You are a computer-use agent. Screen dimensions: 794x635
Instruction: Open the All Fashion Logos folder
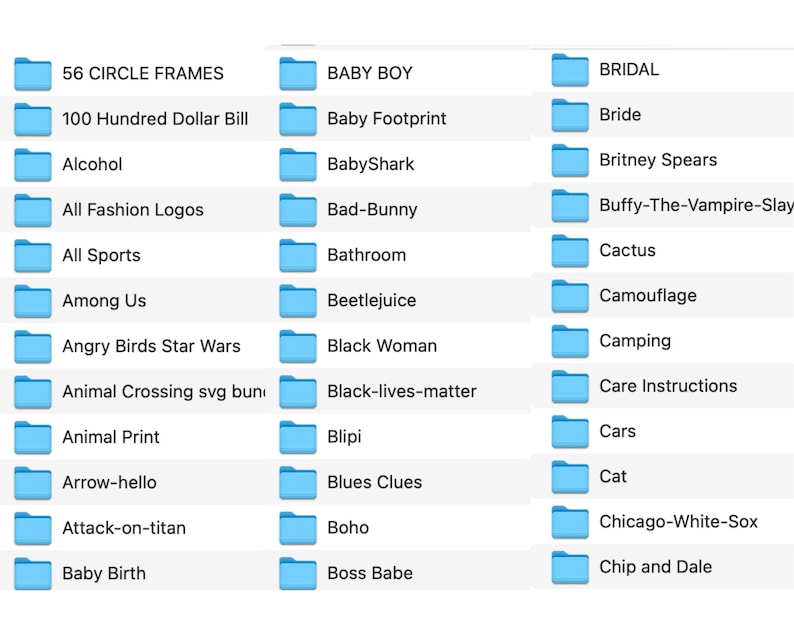(133, 210)
